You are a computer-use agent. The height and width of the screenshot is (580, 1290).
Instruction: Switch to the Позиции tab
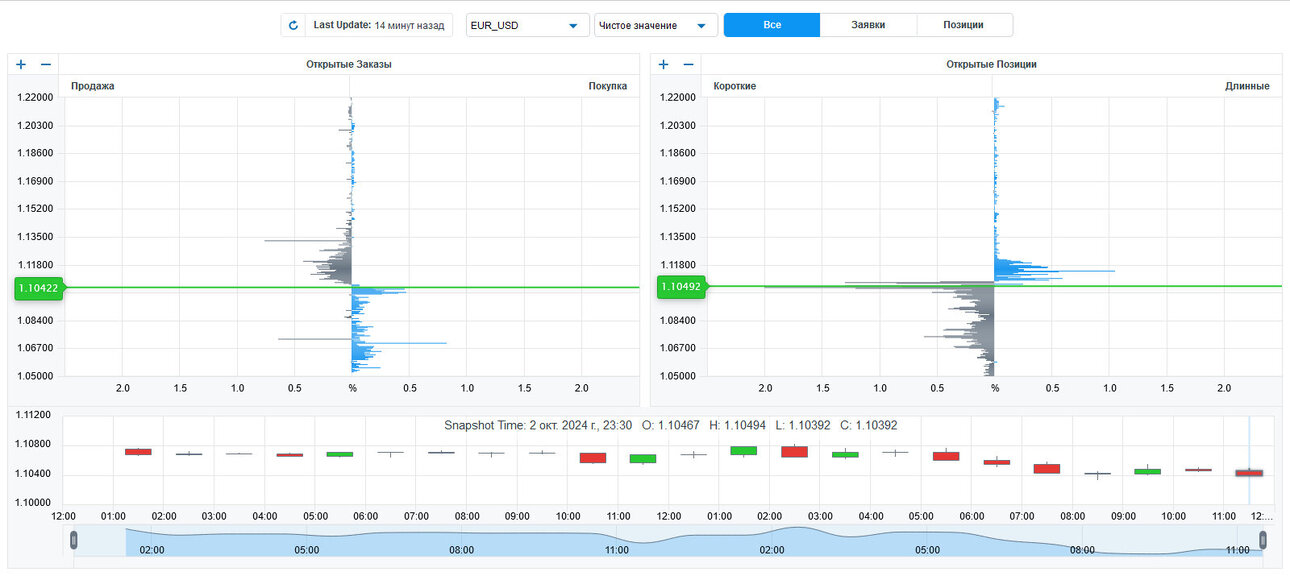pyautogui.click(x=964, y=25)
